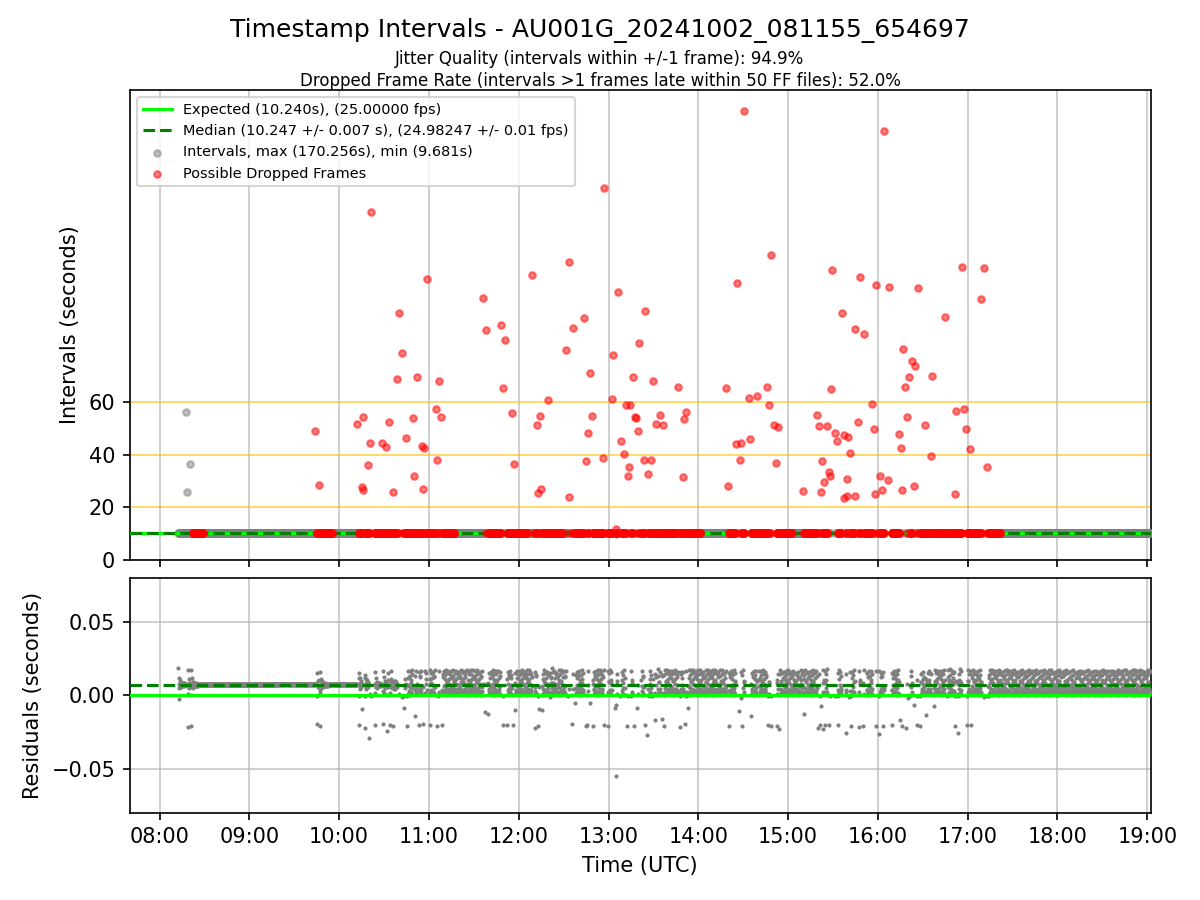Select the 'Dropped Frame Rate' subtitle line showing 52.0%

599,80
